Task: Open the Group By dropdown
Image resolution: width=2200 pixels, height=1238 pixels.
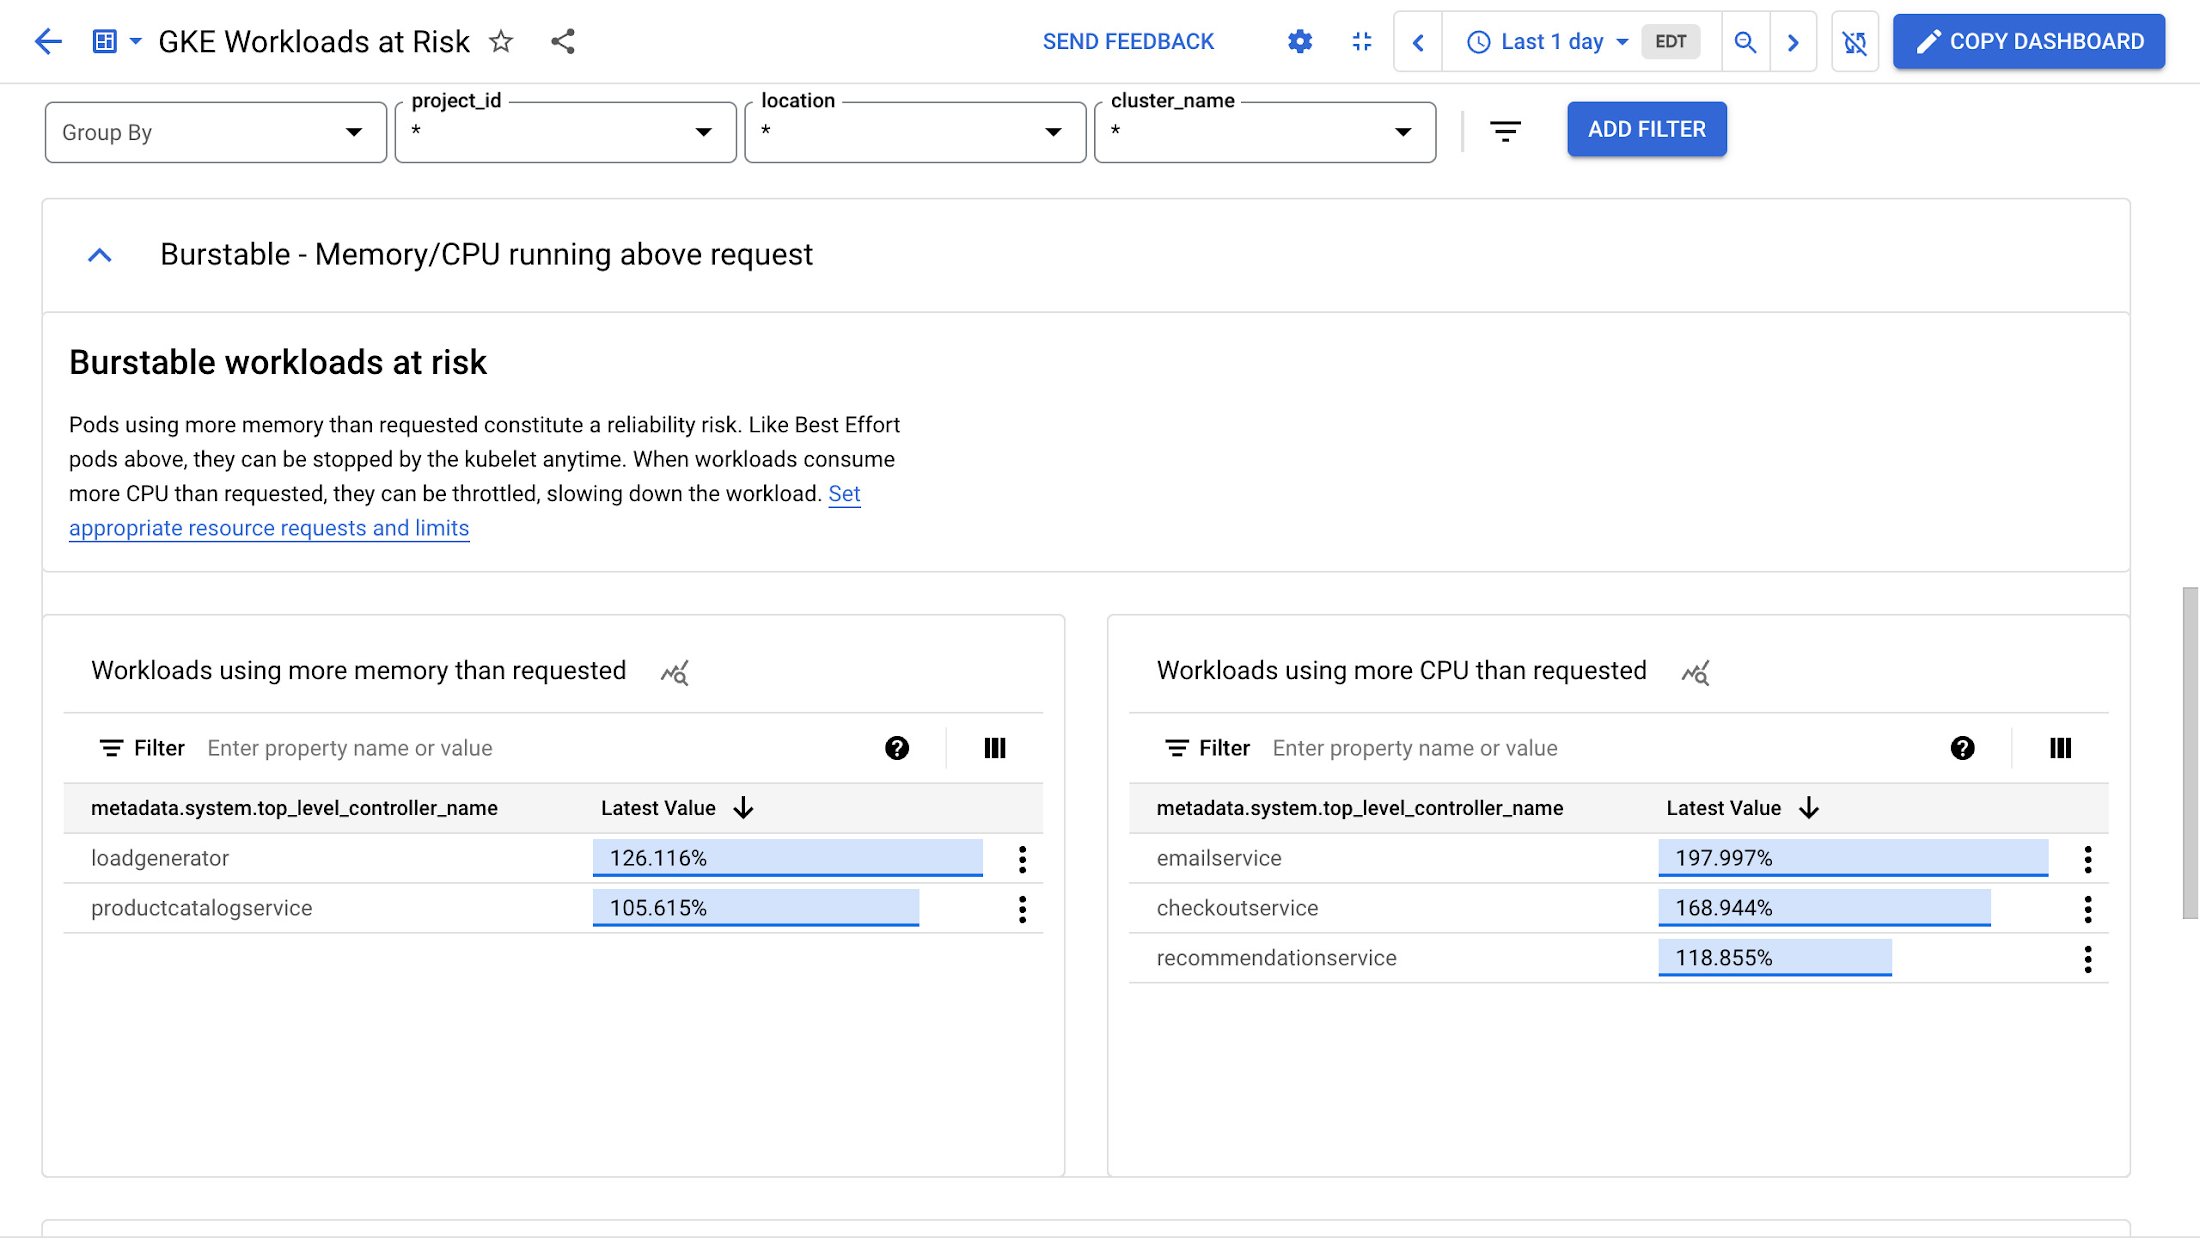Action: coord(216,132)
